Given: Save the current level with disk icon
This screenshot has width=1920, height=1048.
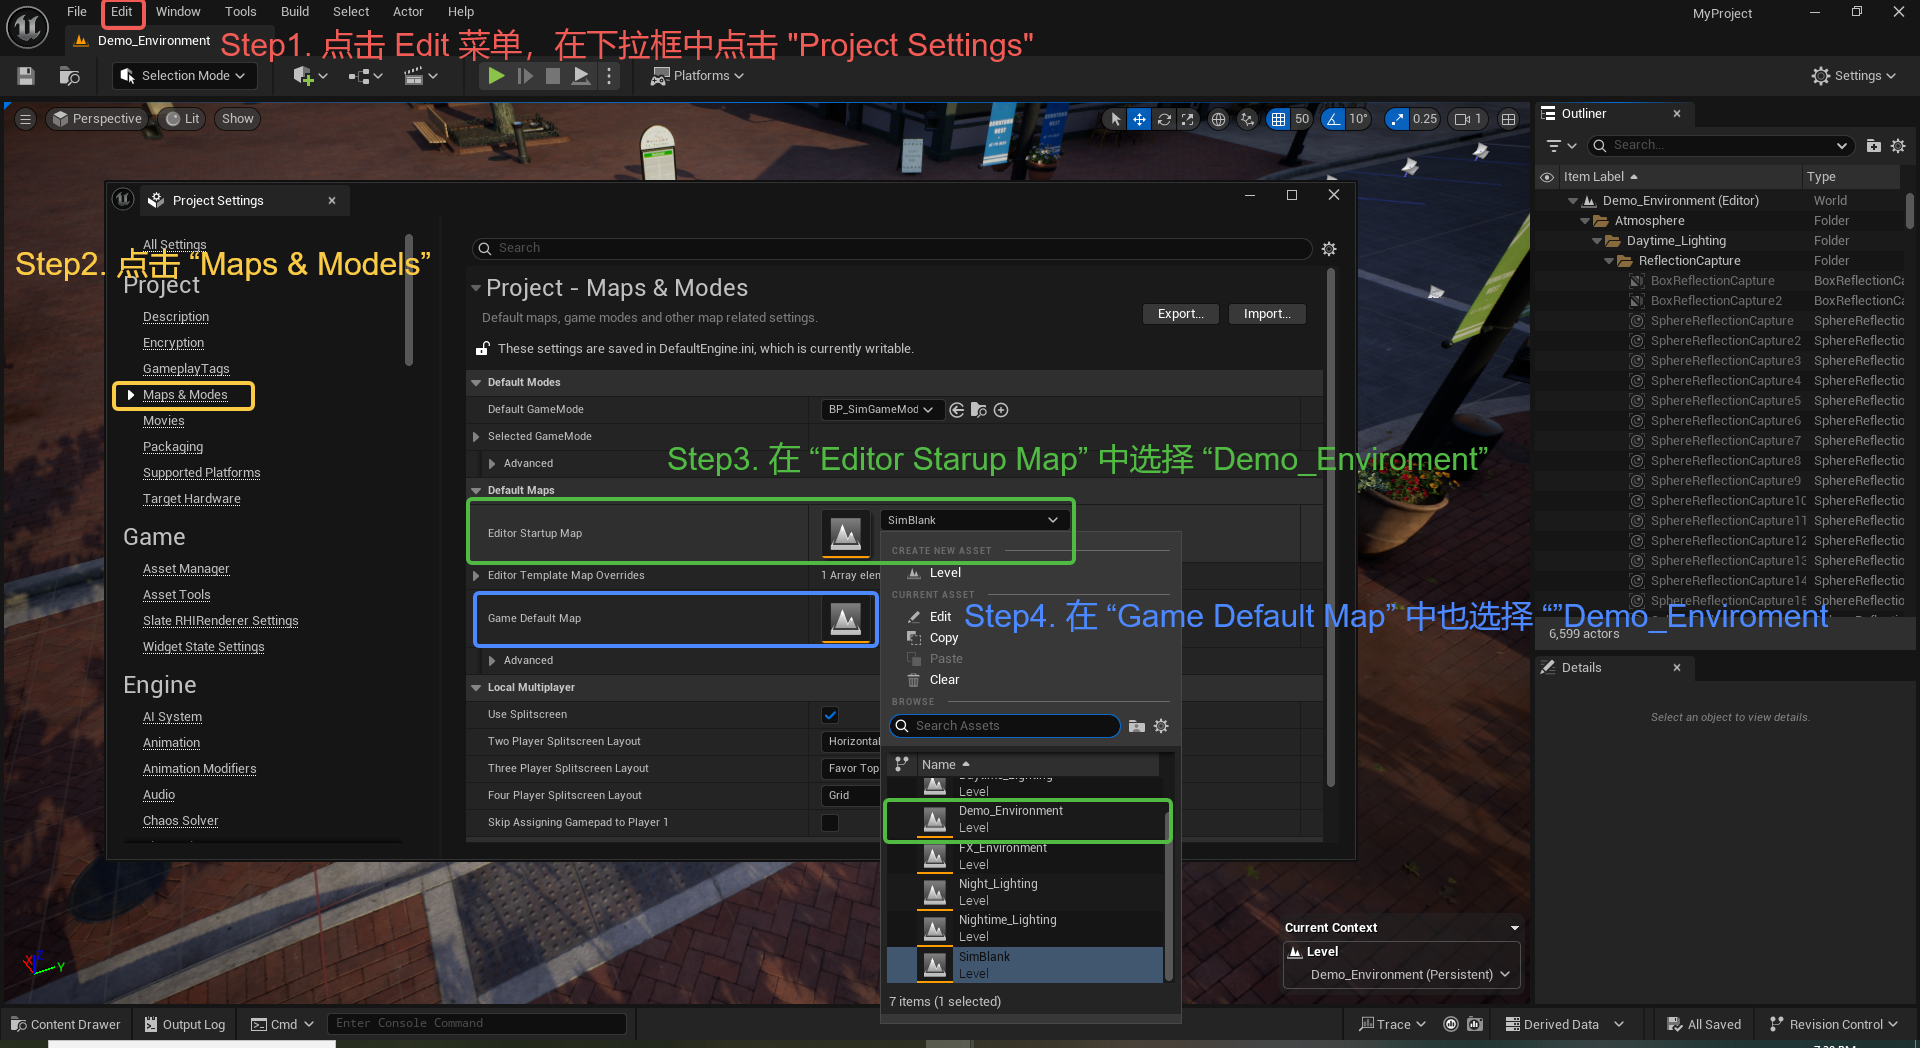Looking at the screenshot, I should 26,76.
